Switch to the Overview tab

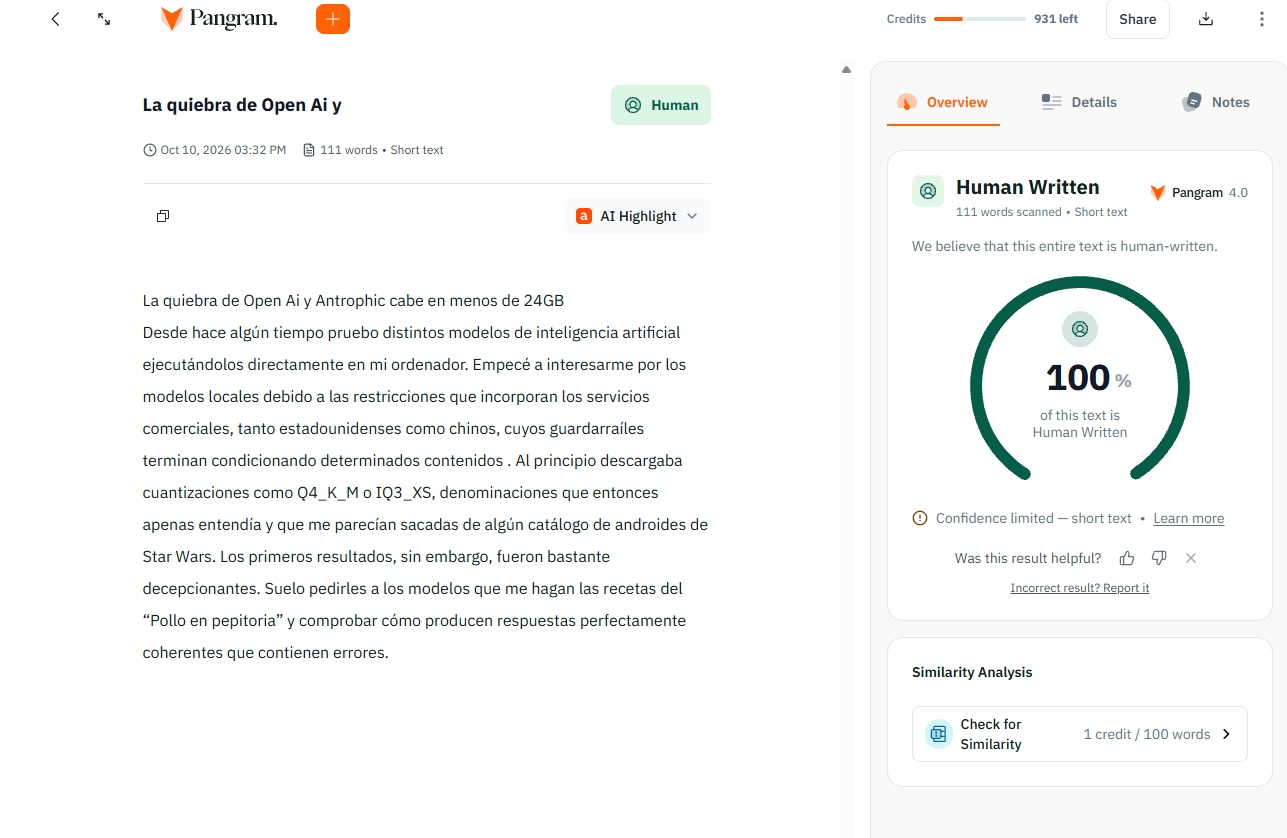pos(943,102)
